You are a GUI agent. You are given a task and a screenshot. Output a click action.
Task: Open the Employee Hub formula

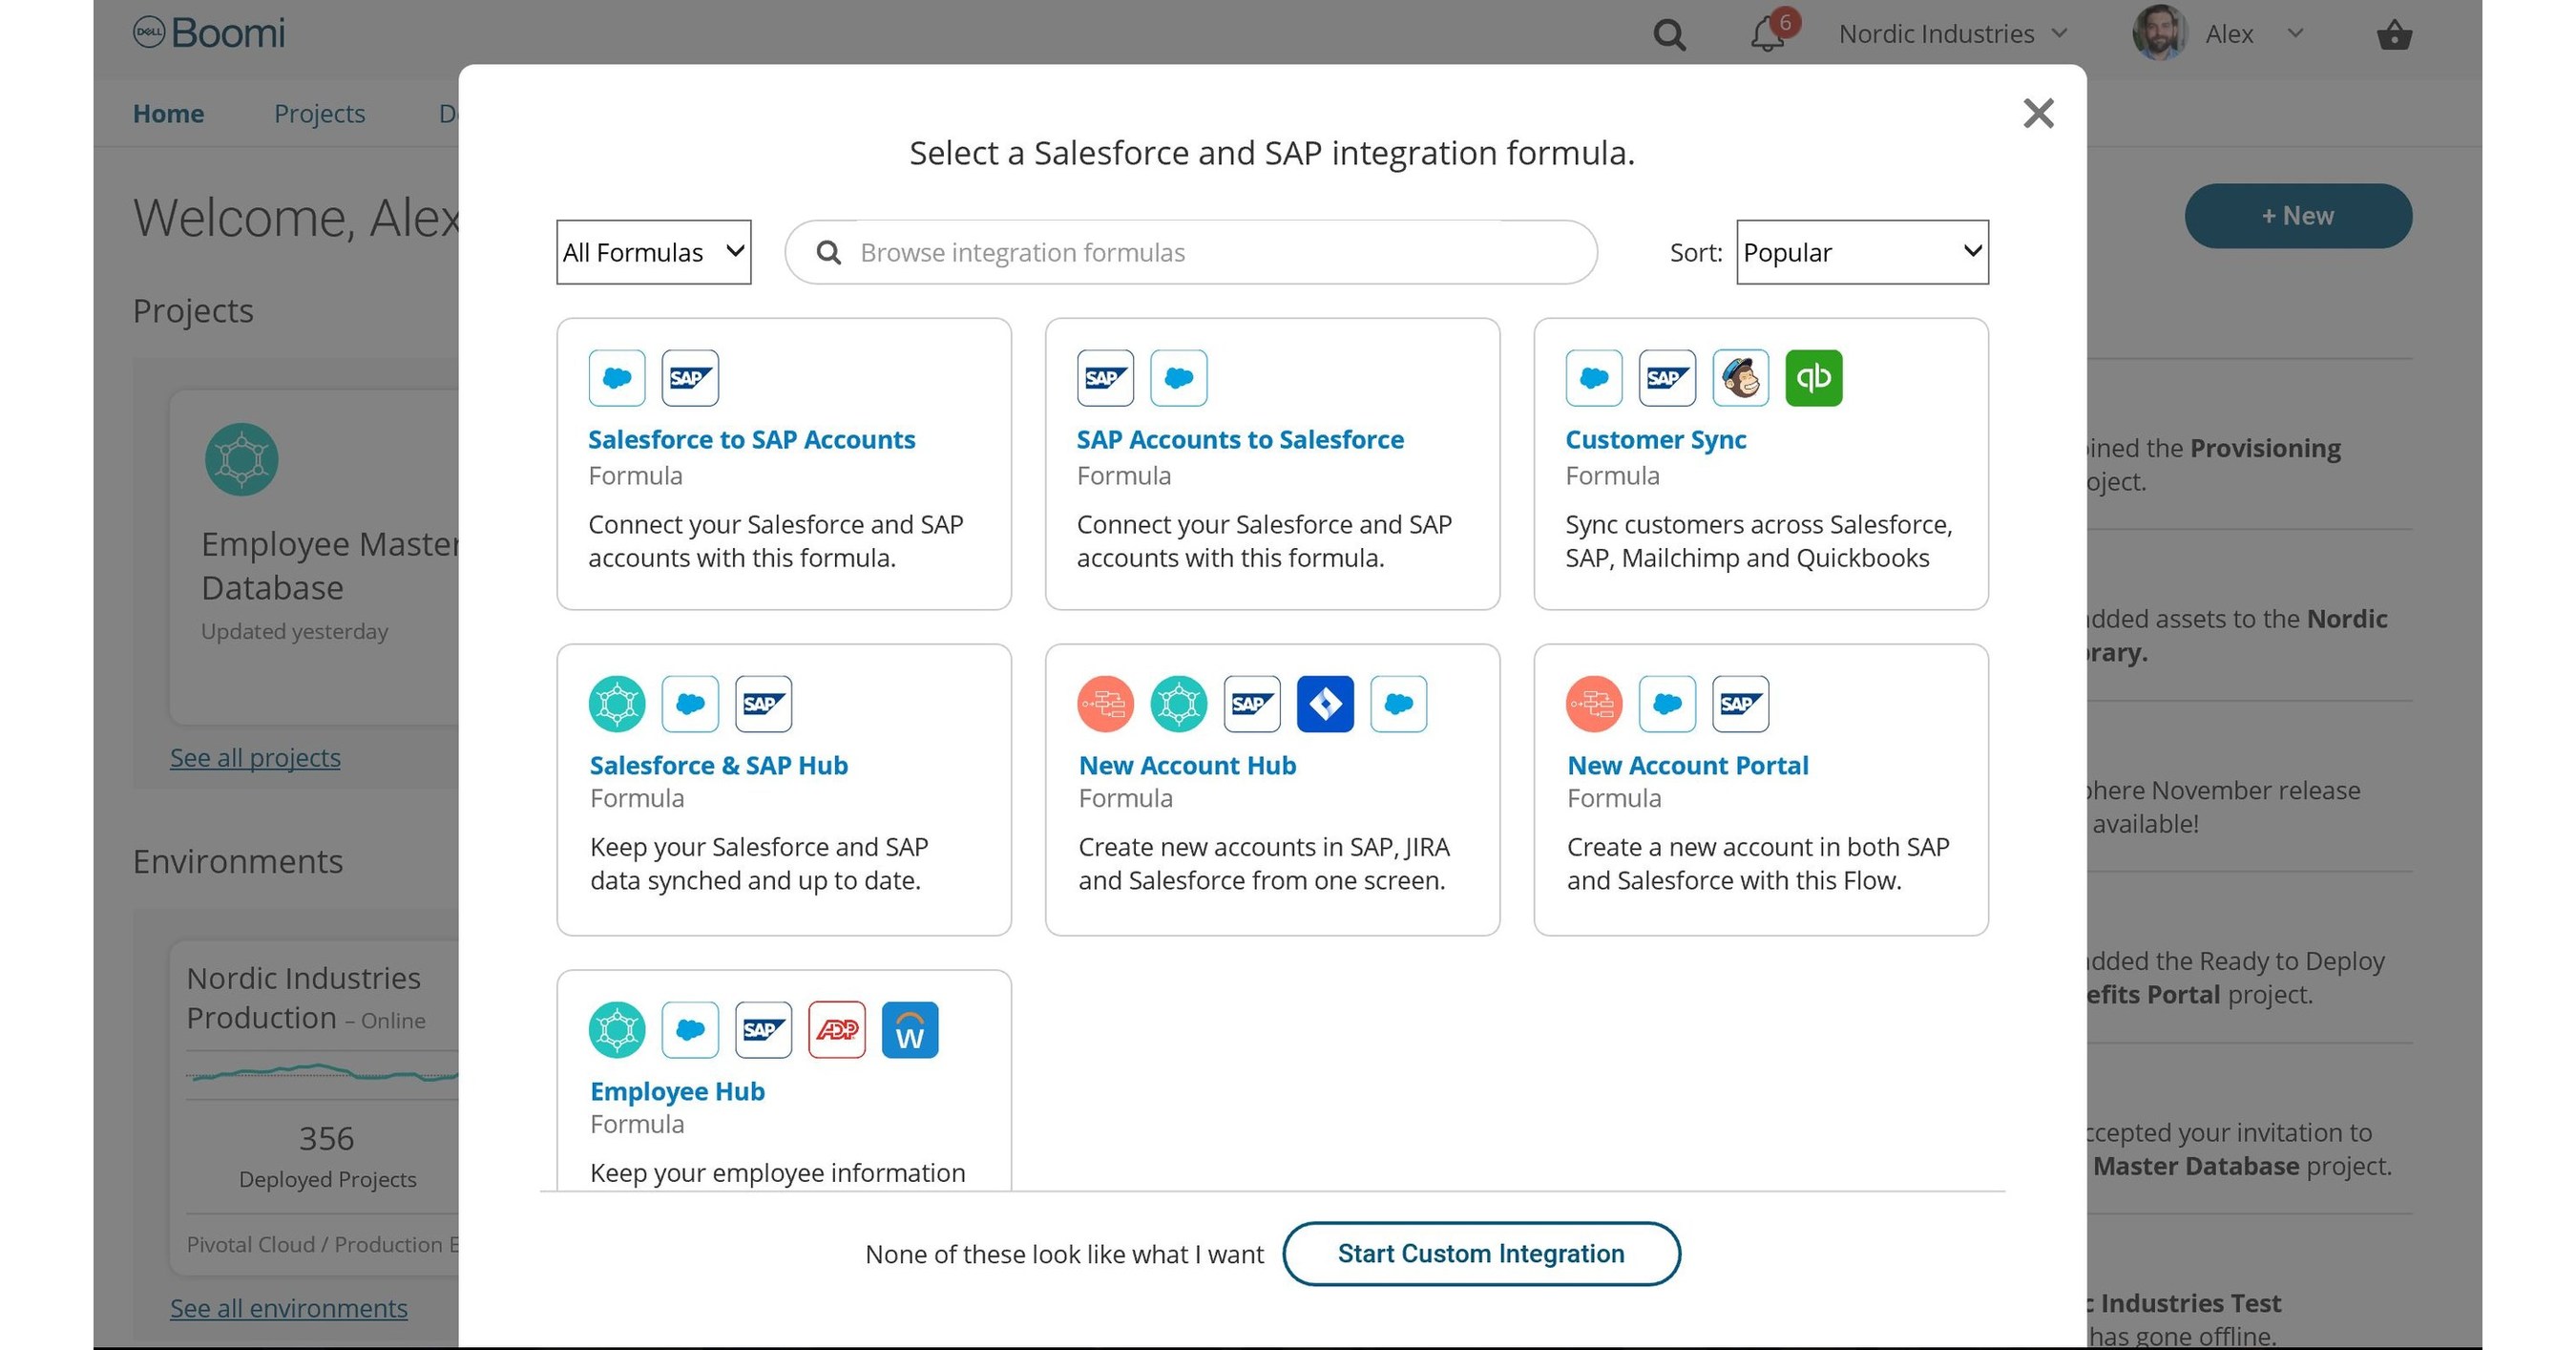click(677, 1091)
